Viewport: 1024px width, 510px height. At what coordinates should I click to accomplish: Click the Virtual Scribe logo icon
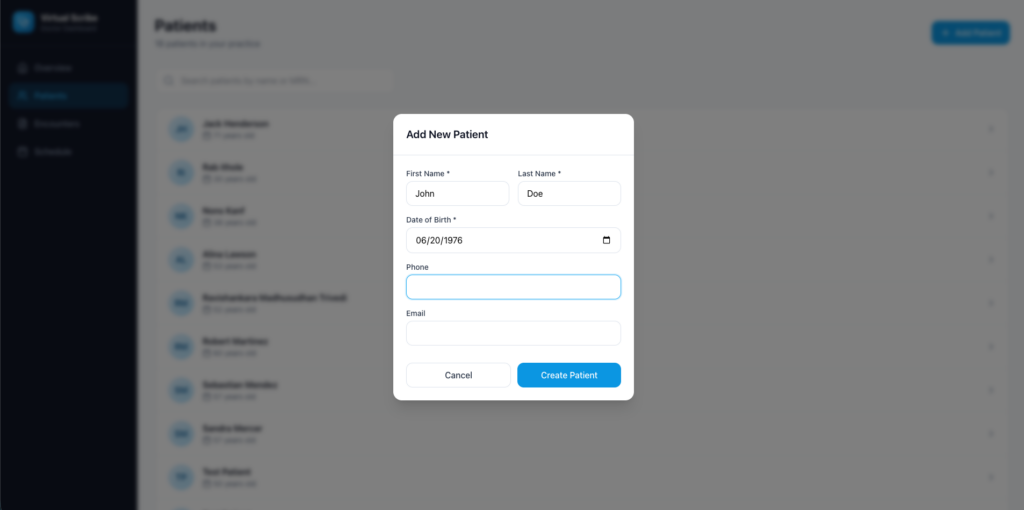(23, 23)
